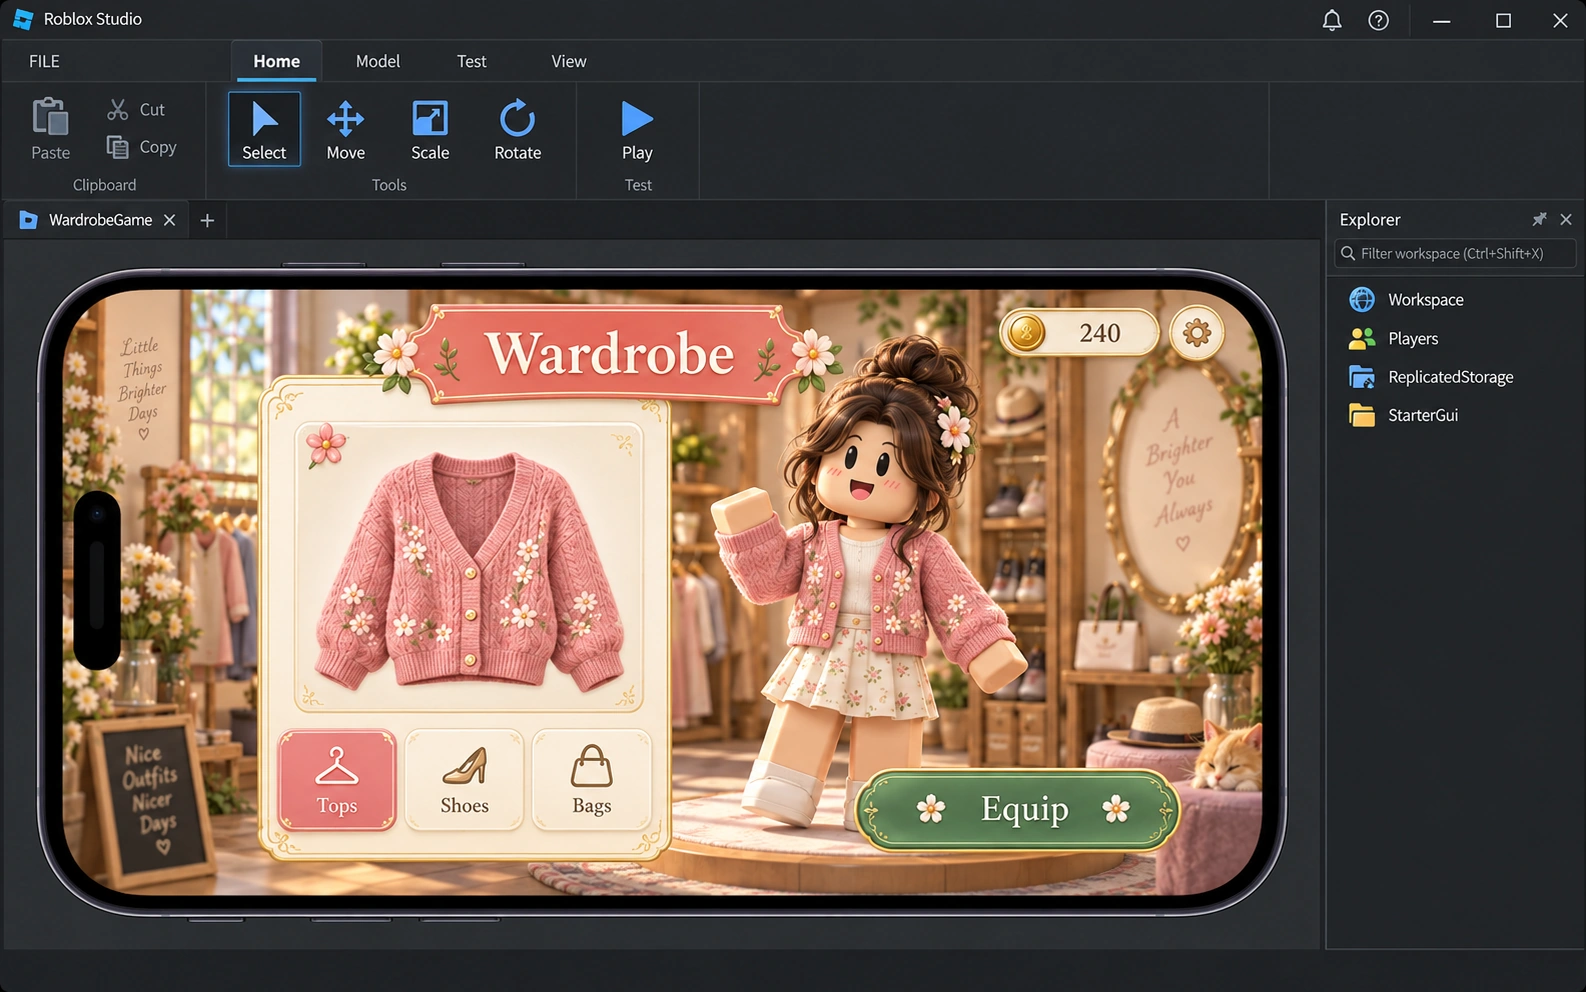
Task: Switch to the Home ribbon tab
Action: point(277,61)
